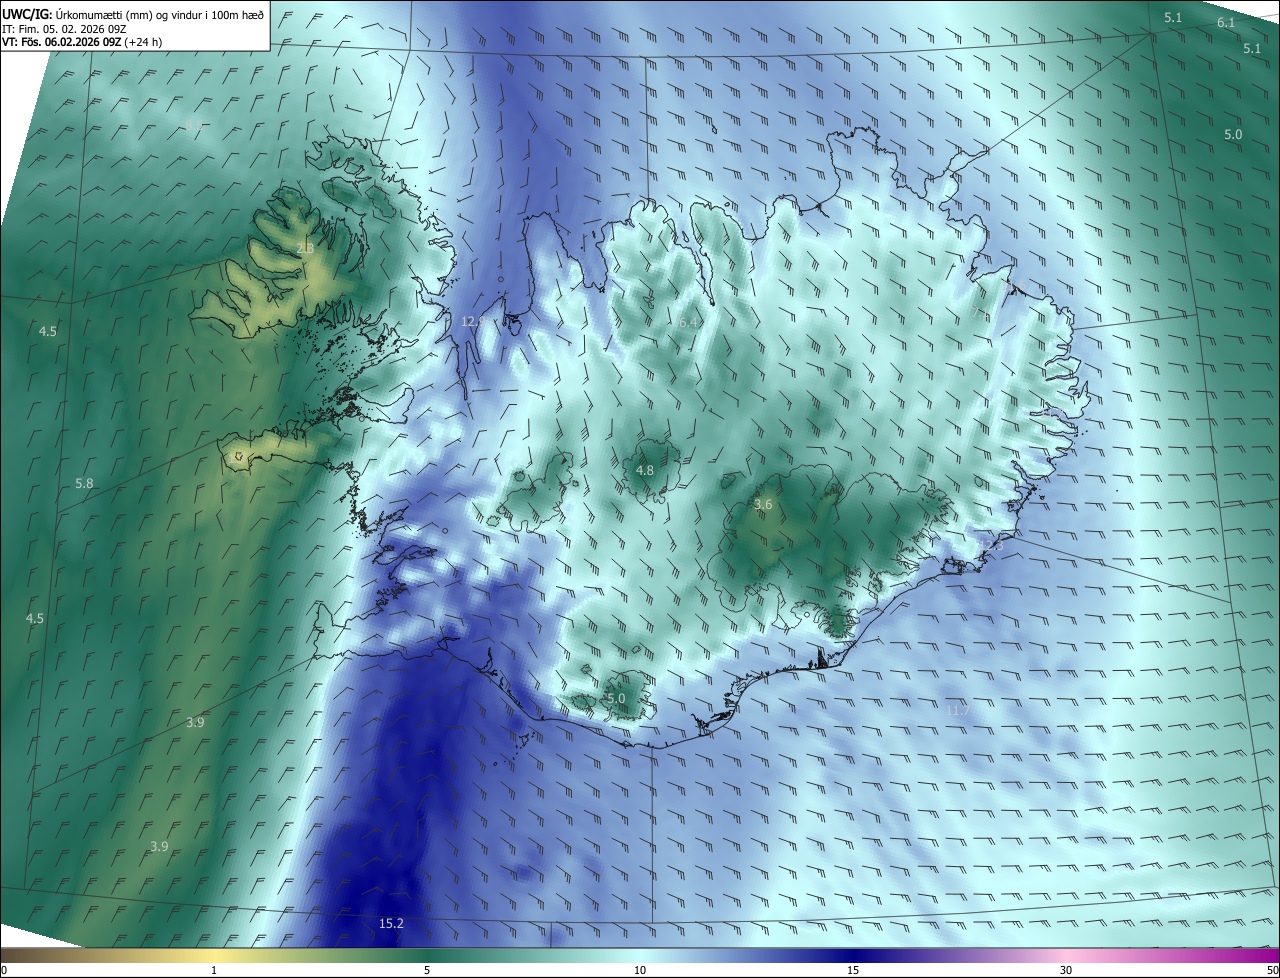This screenshot has width=1280, height=978.
Task: Click the 6.4 value label on the map
Action: click(688, 323)
